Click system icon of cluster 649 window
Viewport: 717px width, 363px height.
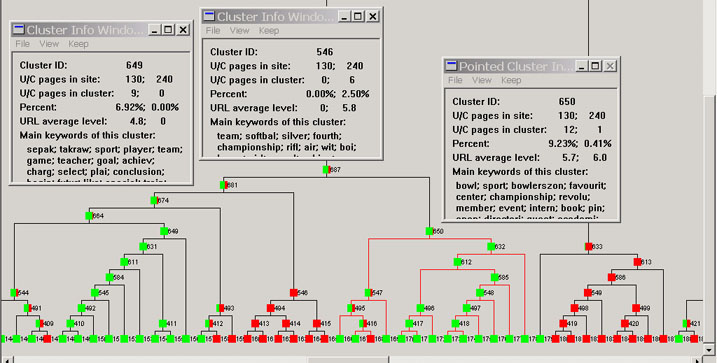(x=19, y=30)
